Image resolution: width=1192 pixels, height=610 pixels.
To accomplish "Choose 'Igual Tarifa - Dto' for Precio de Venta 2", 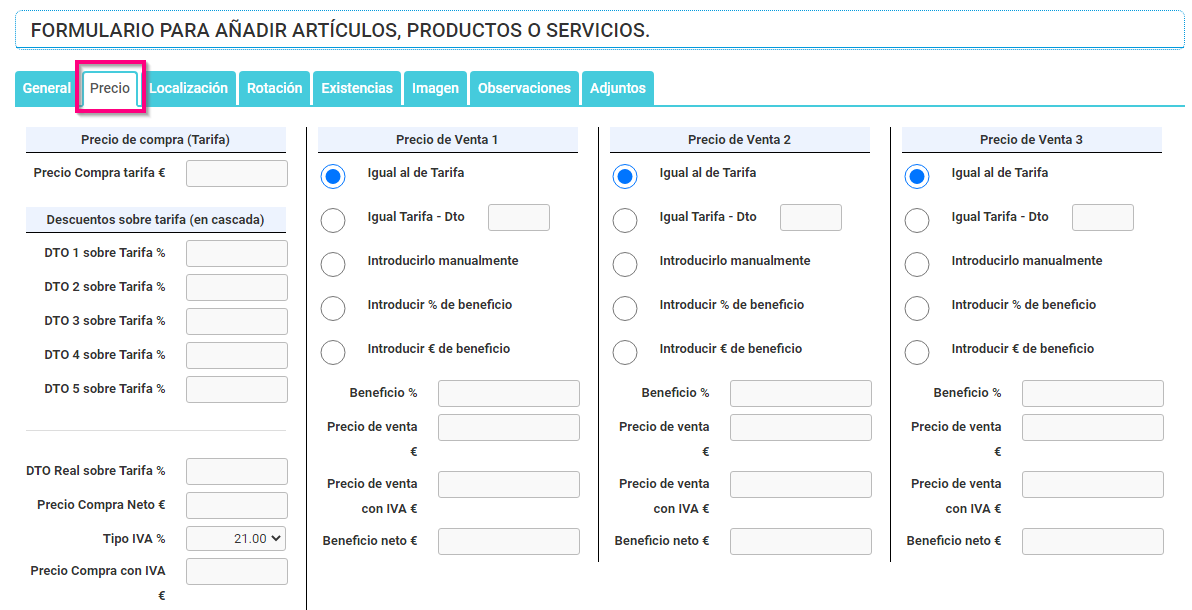I will click(x=625, y=221).
